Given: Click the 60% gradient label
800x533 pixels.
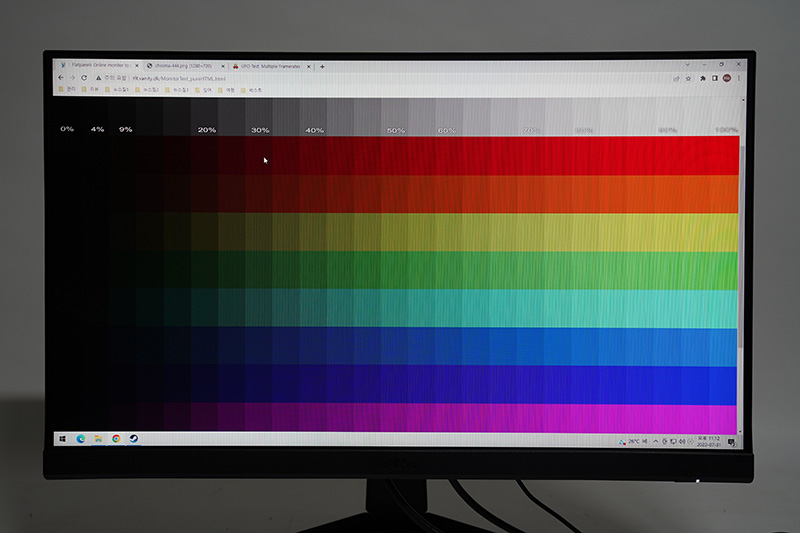Looking at the screenshot, I should point(447,131).
